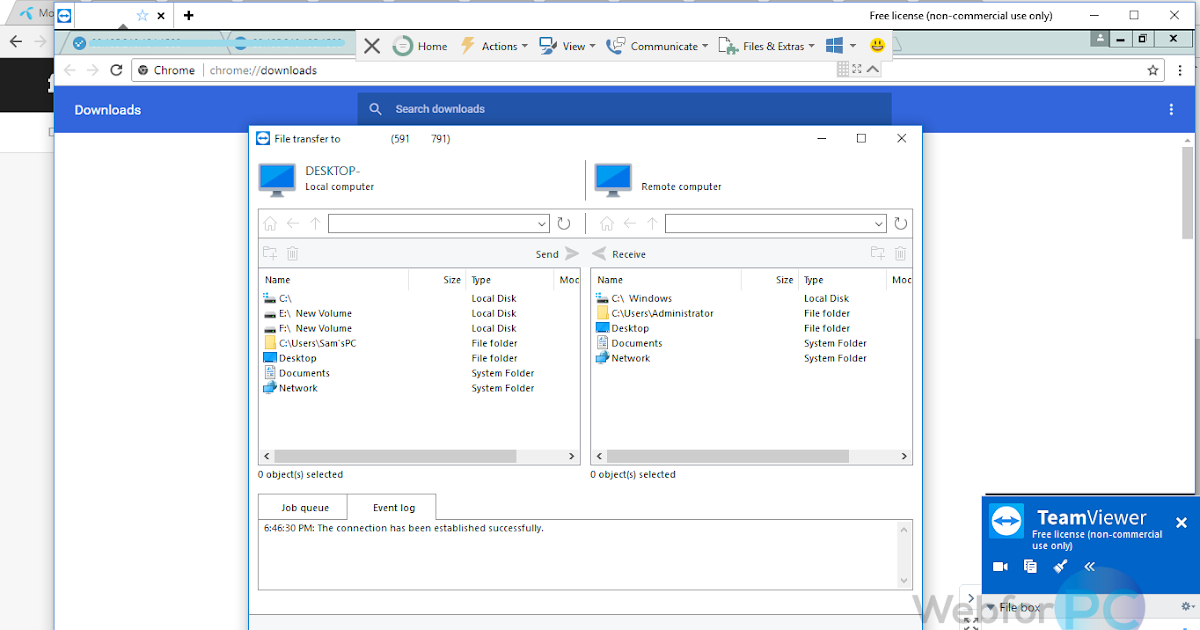Click the smiley feedback icon in toolbar
Viewport: 1200px width, 630px height.
click(x=876, y=46)
